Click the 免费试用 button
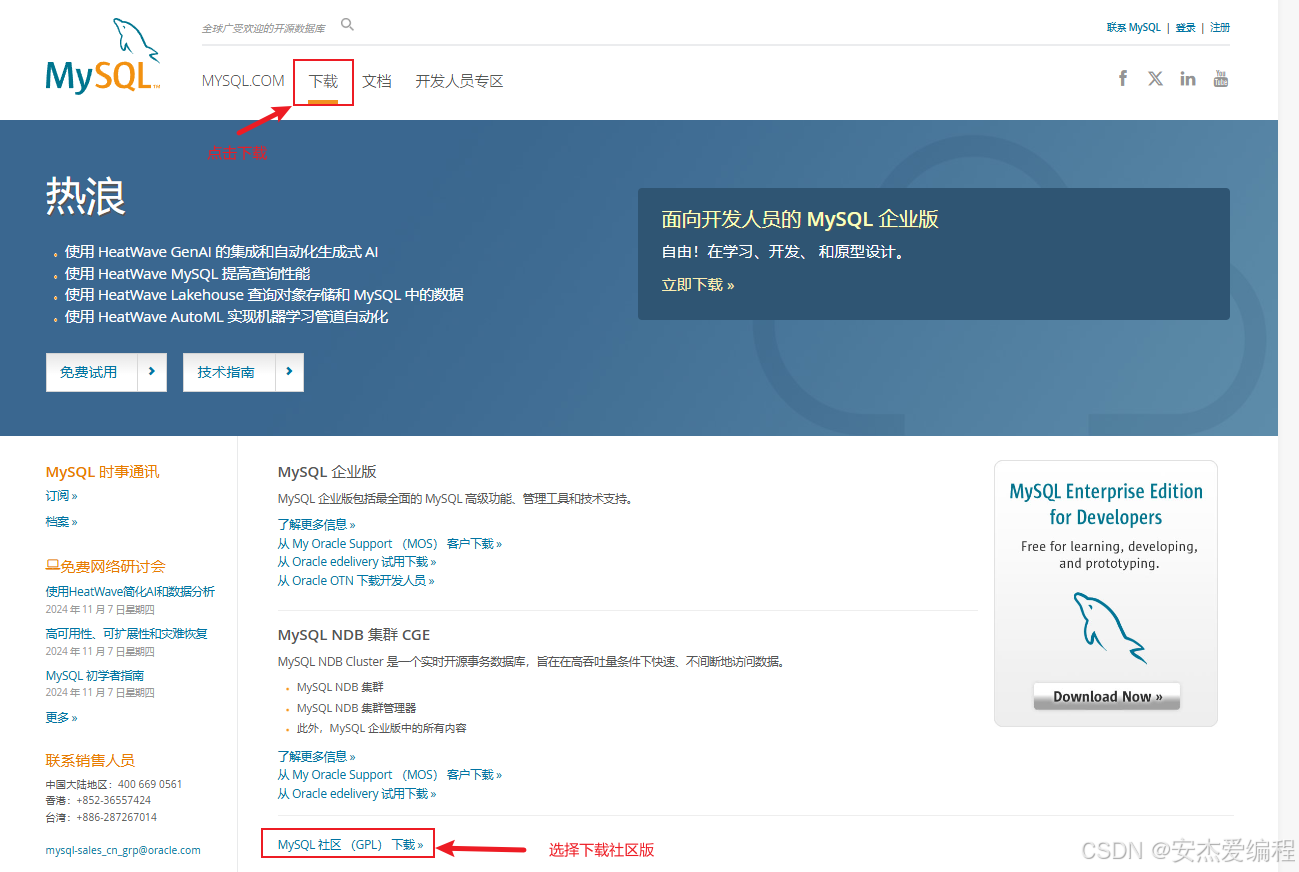Image resolution: width=1299 pixels, height=872 pixels. tap(106, 372)
